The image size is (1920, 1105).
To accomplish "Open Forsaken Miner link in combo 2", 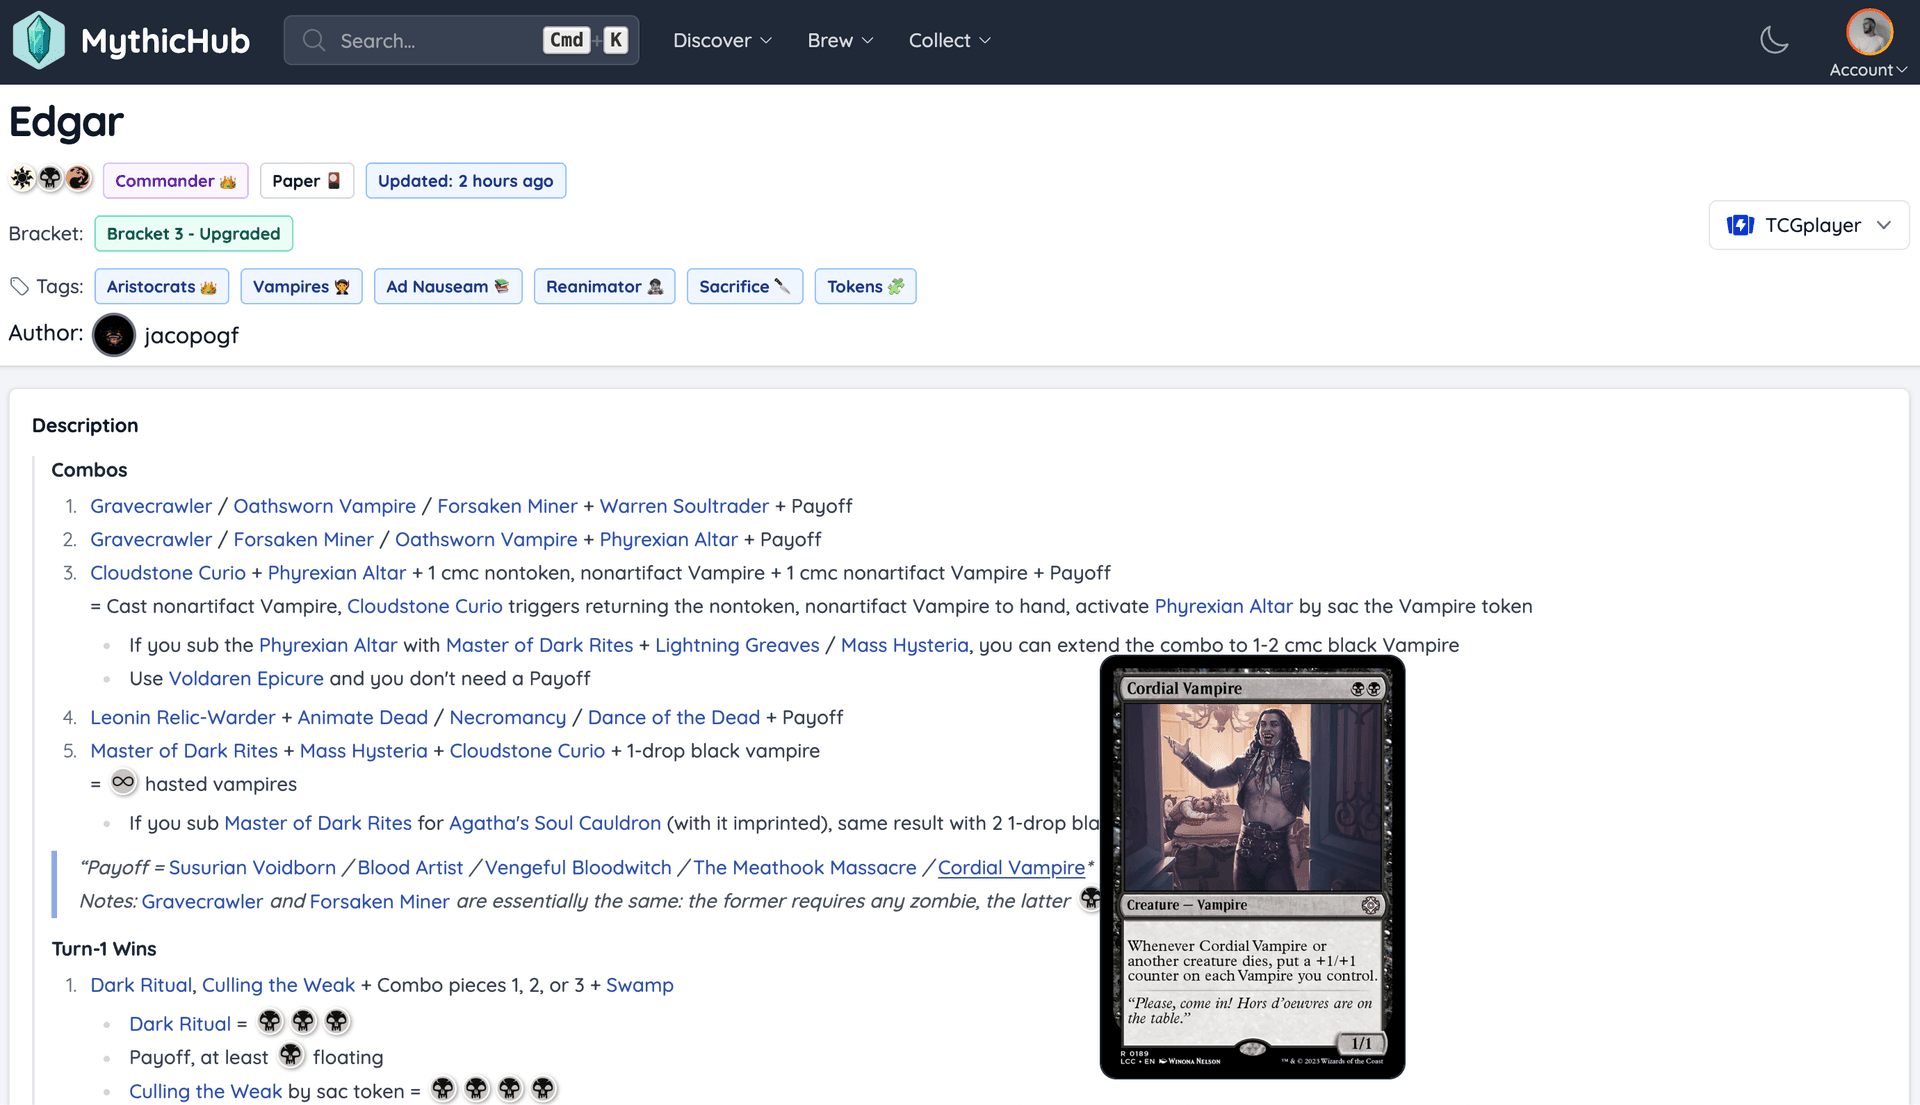I will [303, 540].
